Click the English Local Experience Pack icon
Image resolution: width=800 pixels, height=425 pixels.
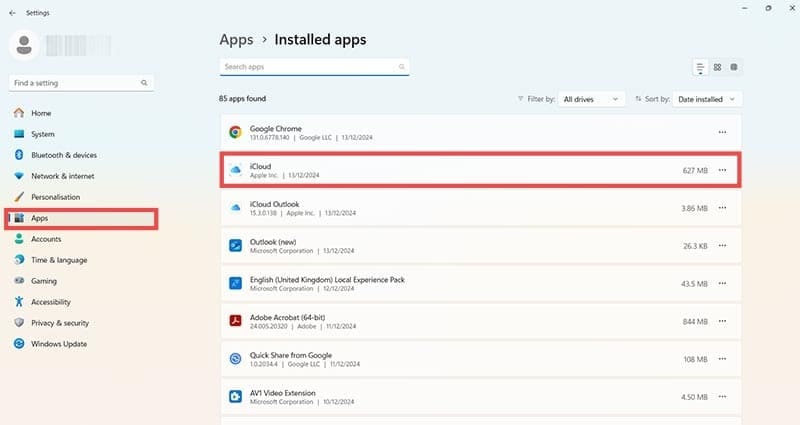[235, 283]
